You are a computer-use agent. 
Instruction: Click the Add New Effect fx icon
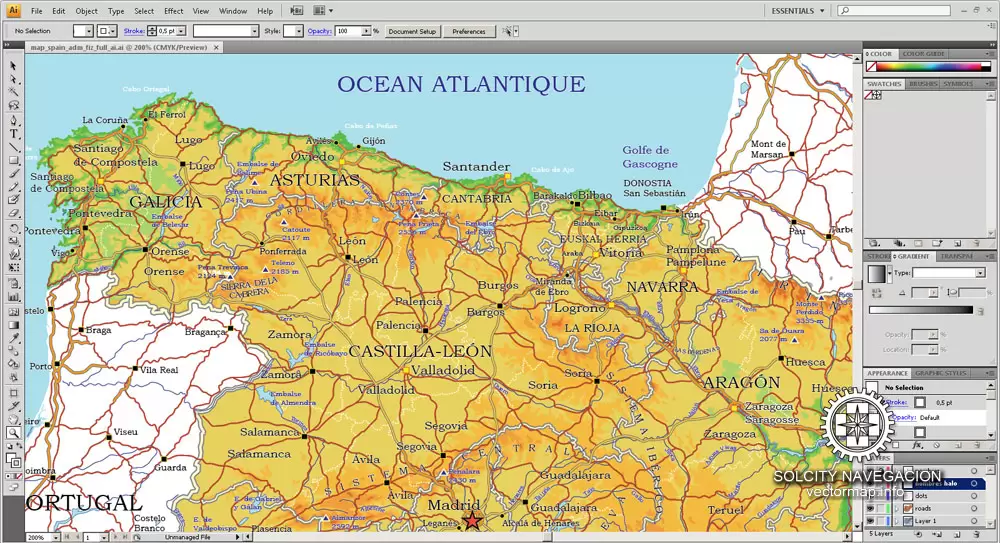[x=917, y=445]
